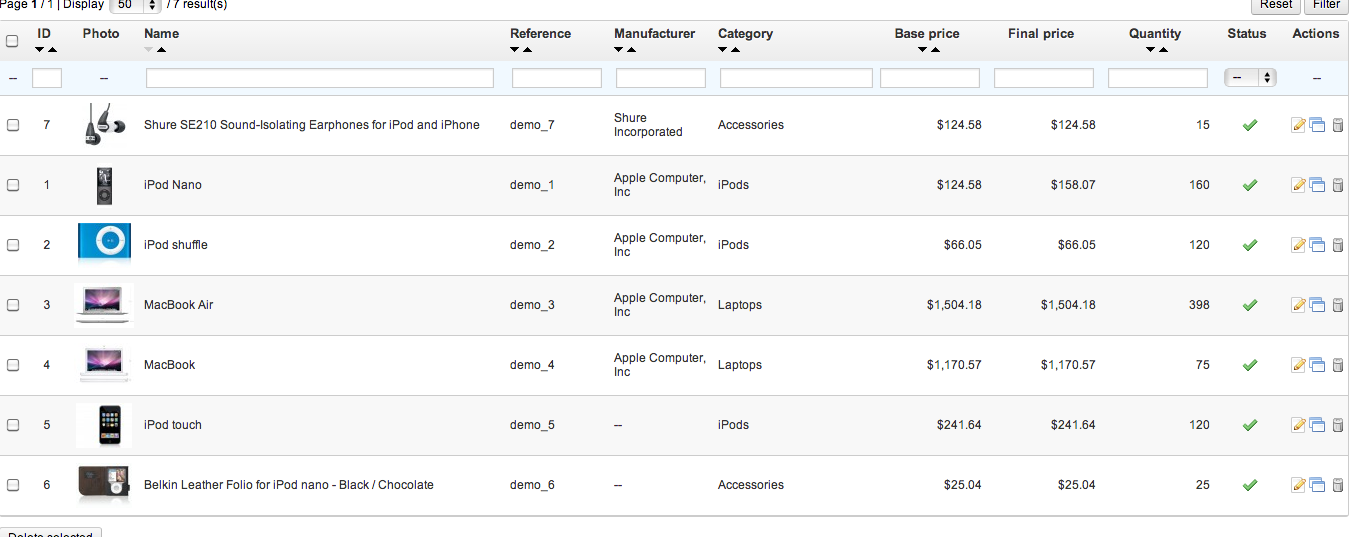The height and width of the screenshot is (537, 1351).
Task: Click the MacBook Air product thumbnail
Action: point(103,305)
